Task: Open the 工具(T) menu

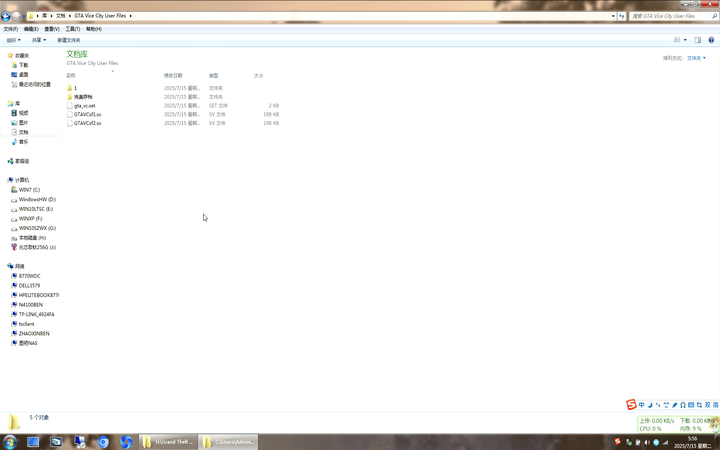Action: pos(73,29)
